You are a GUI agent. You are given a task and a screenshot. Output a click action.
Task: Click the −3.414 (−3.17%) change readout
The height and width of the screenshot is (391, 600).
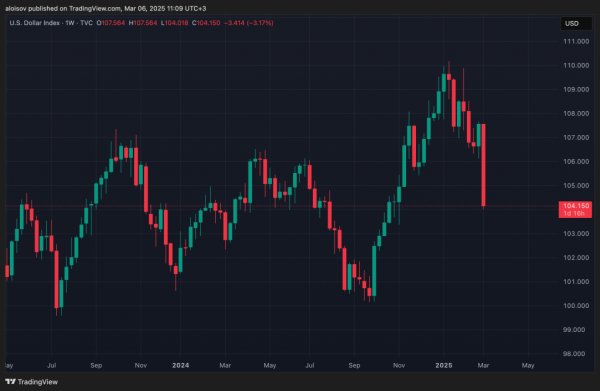click(249, 23)
